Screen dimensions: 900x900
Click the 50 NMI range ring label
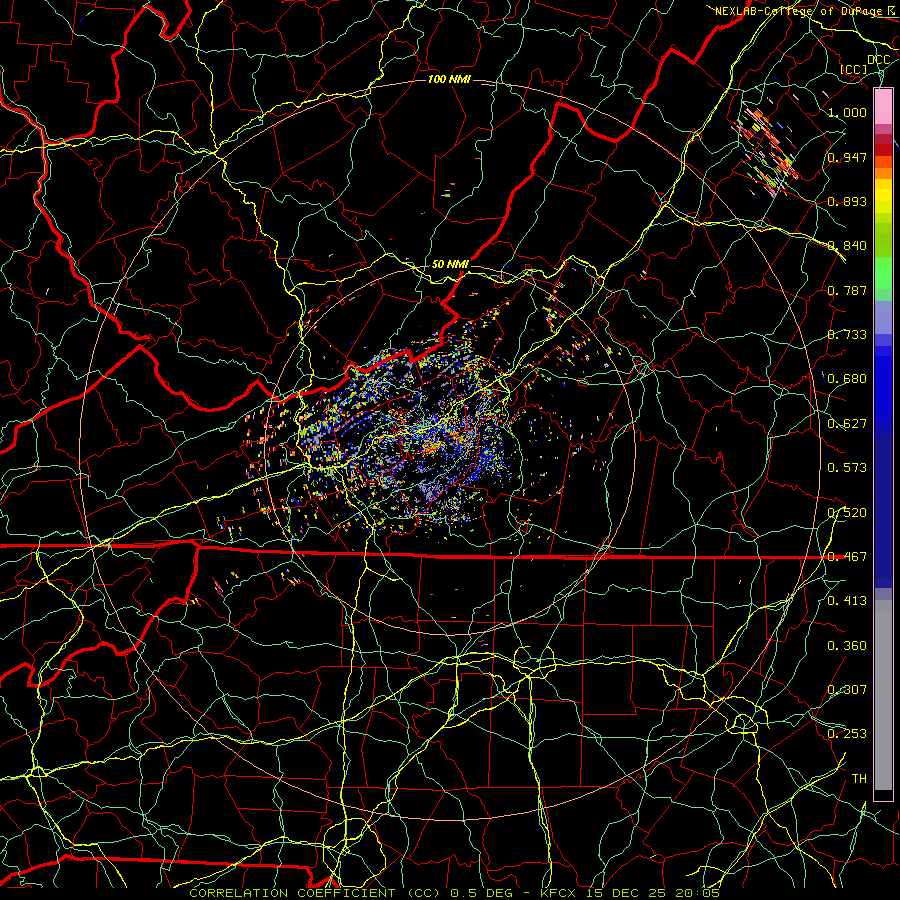(450, 264)
